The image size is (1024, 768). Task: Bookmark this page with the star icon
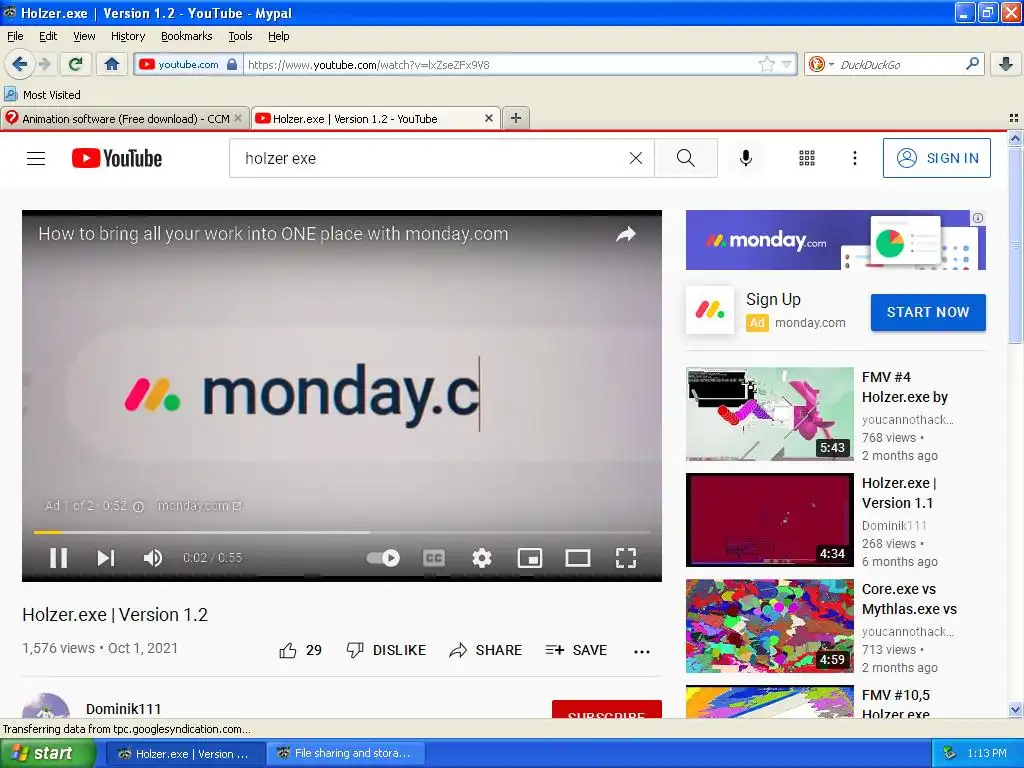(x=767, y=64)
